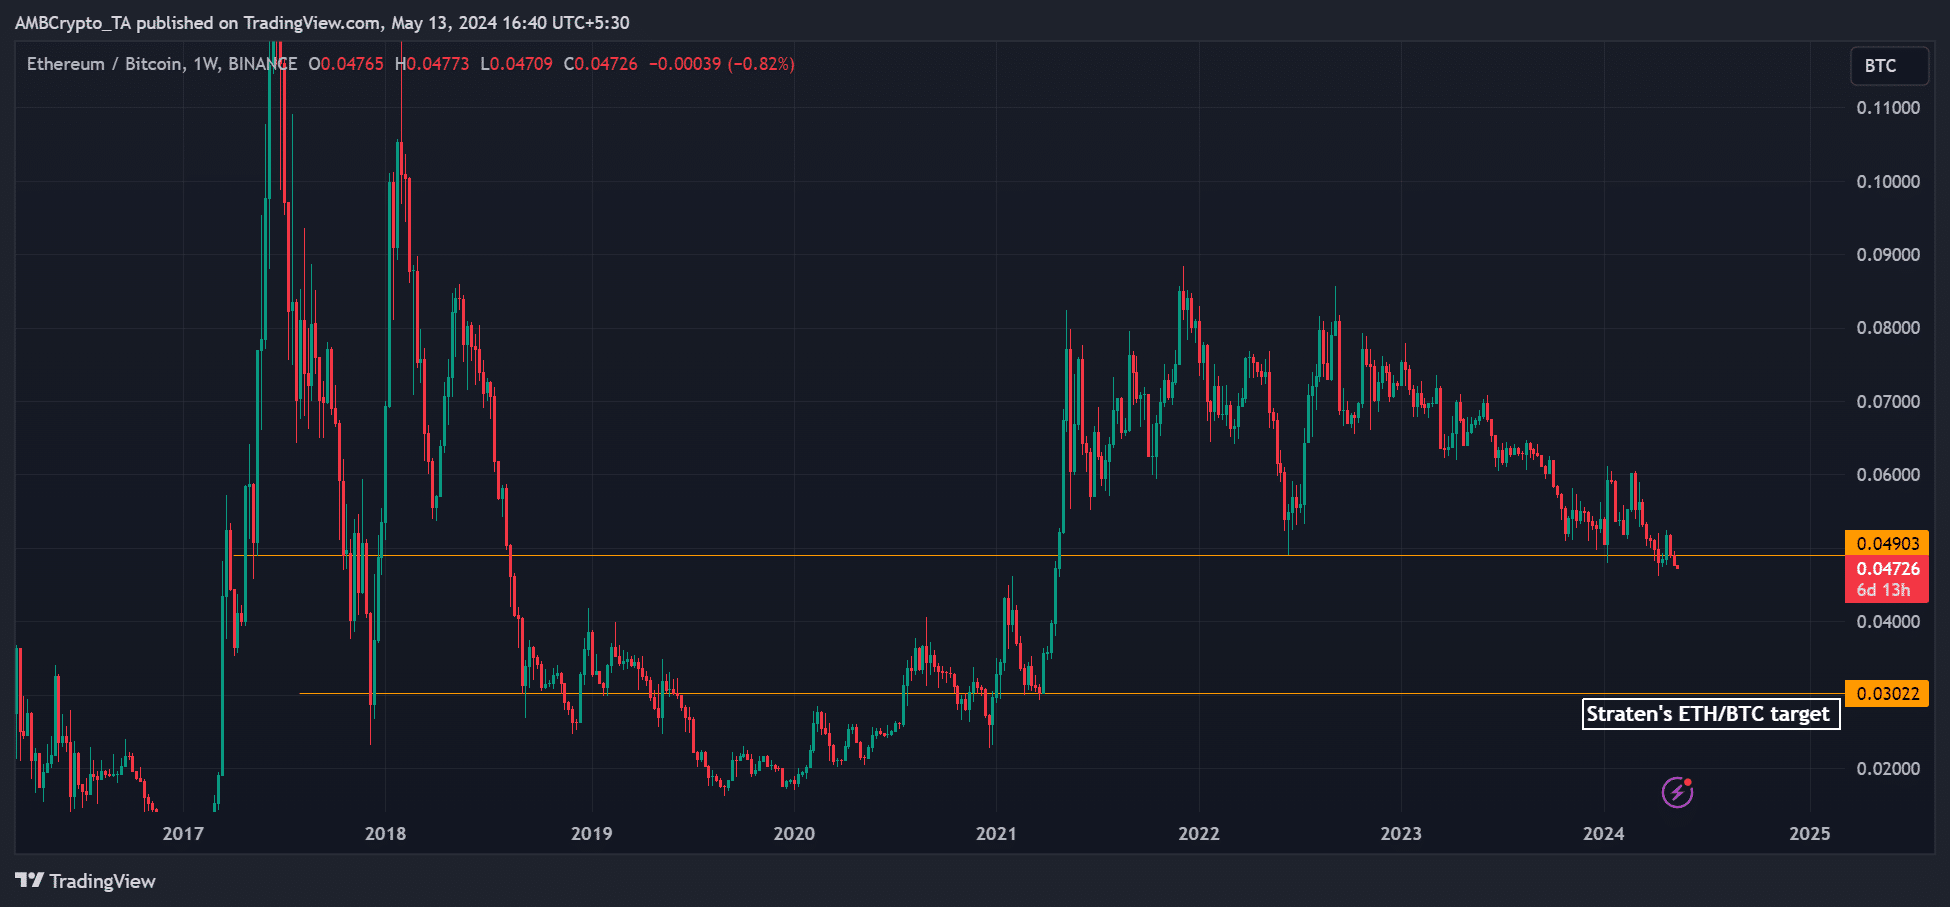Click the 1W interval label in legend

tap(206, 64)
